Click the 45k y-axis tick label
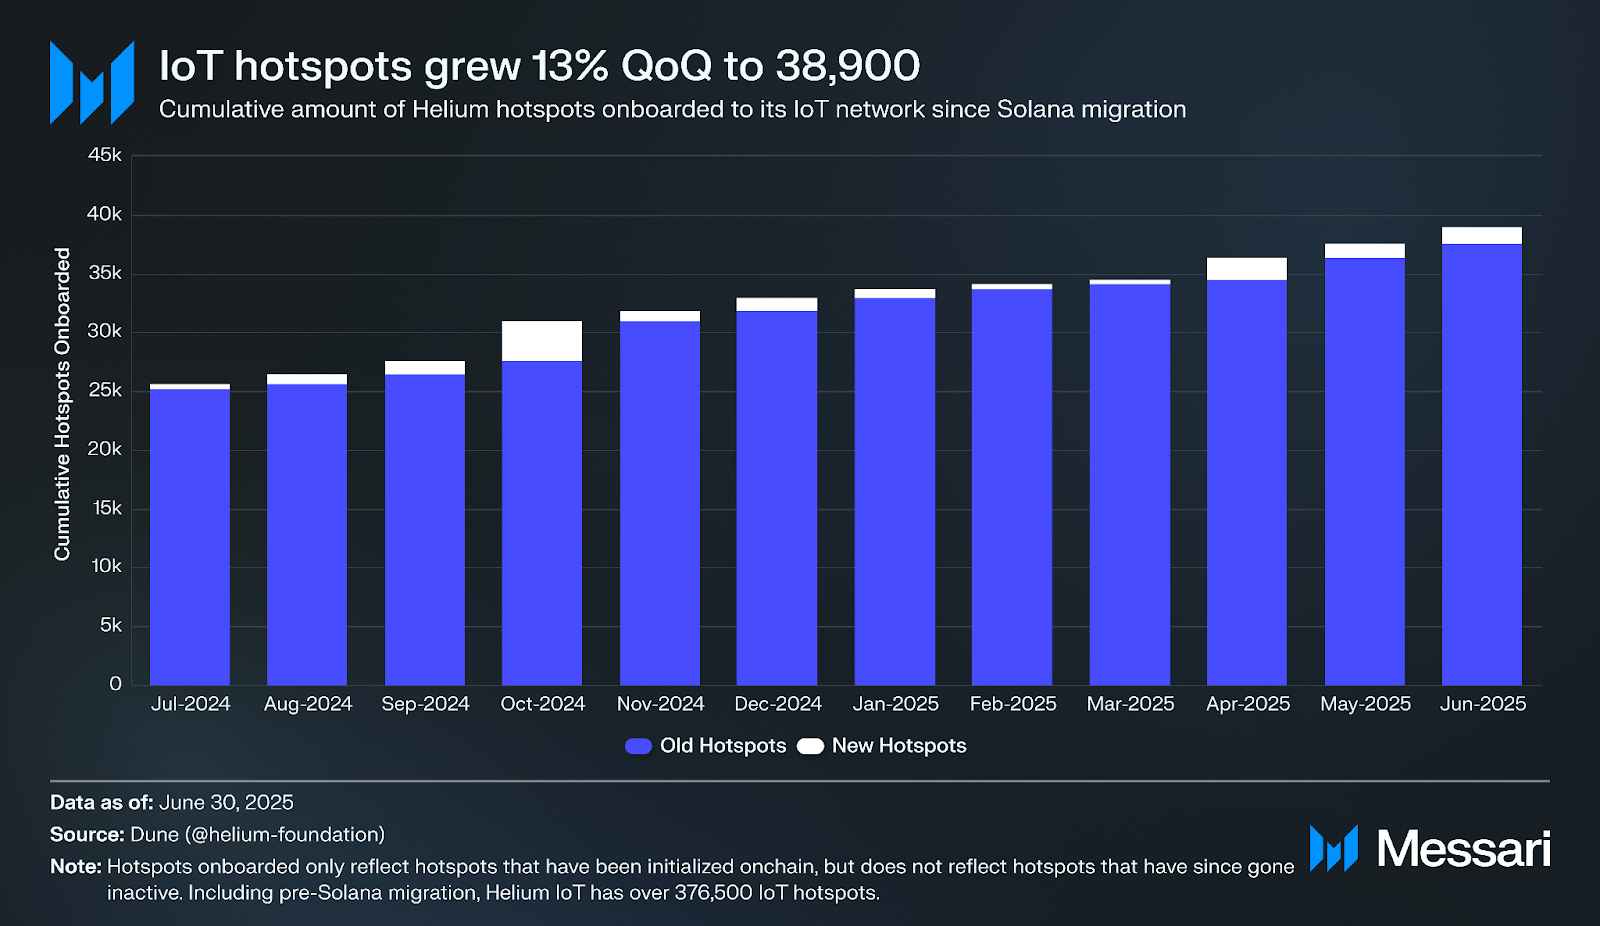 pyautogui.click(x=105, y=155)
